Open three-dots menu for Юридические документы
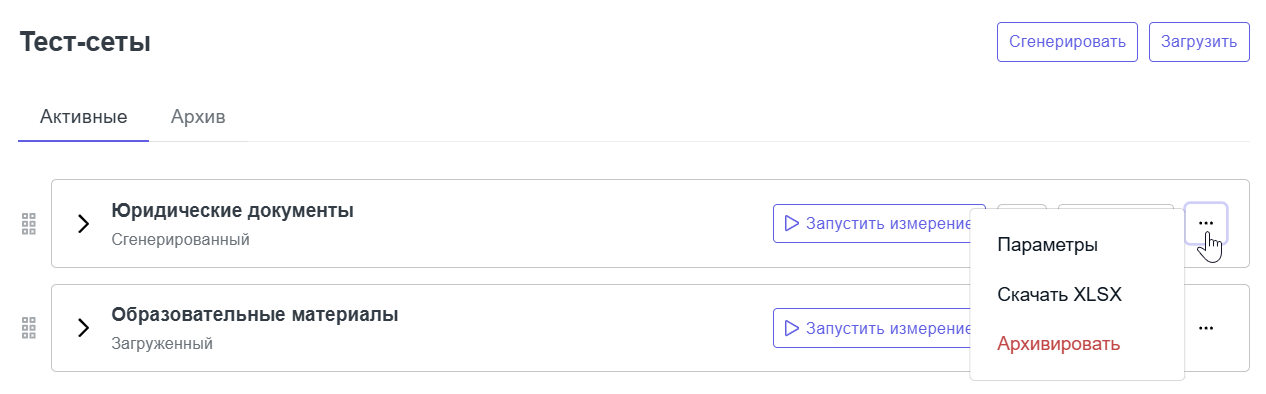Viewport: 1266px width, 394px height. pyautogui.click(x=1206, y=223)
